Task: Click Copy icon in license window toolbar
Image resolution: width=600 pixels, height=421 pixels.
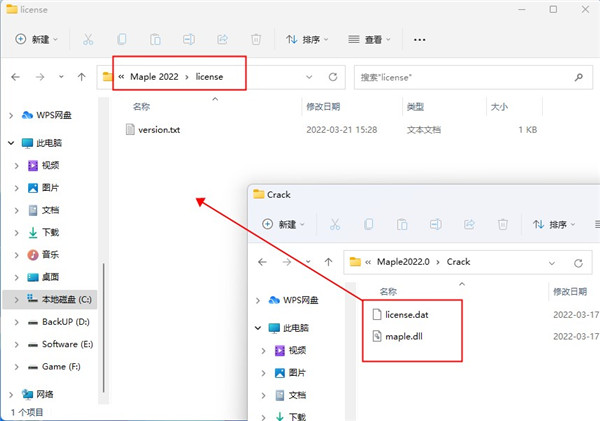Action: click(122, 39)
